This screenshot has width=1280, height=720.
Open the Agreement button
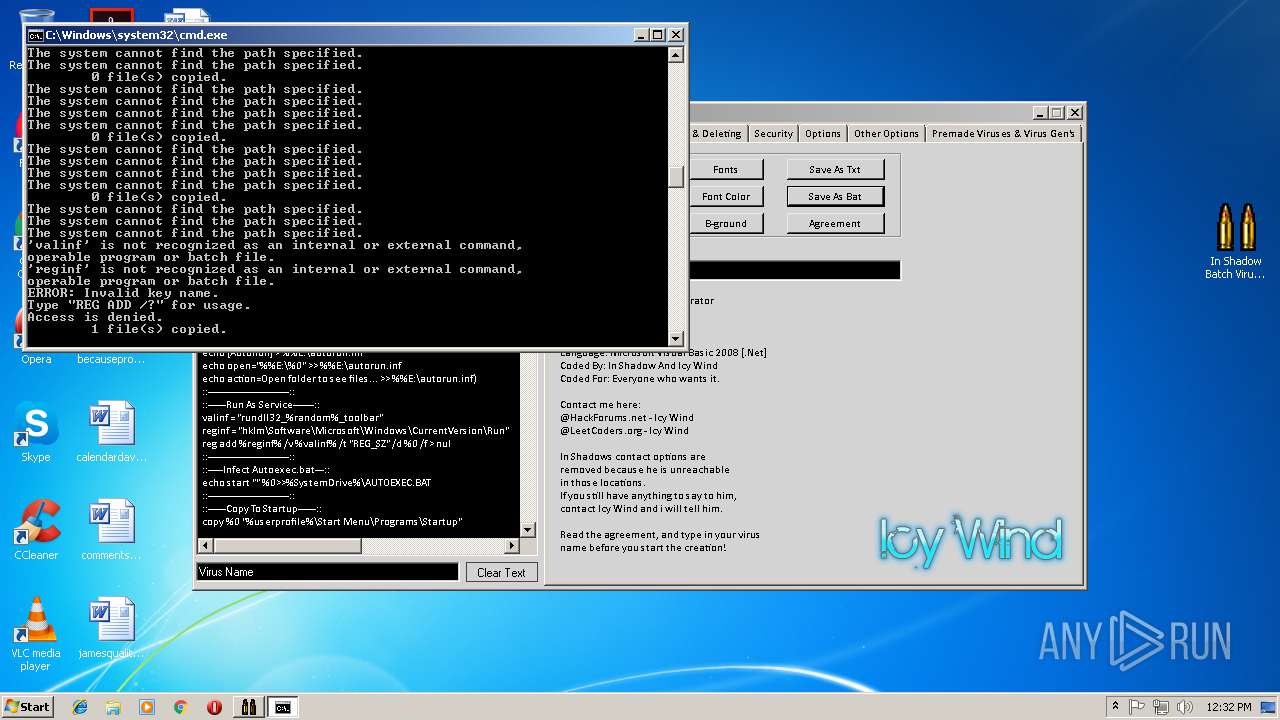click(x=835, y=224)
